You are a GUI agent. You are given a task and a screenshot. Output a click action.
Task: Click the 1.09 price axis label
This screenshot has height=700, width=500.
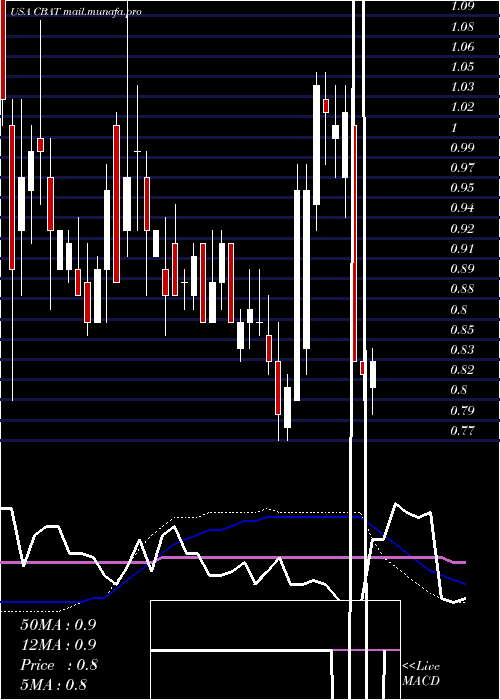[462, 7]
